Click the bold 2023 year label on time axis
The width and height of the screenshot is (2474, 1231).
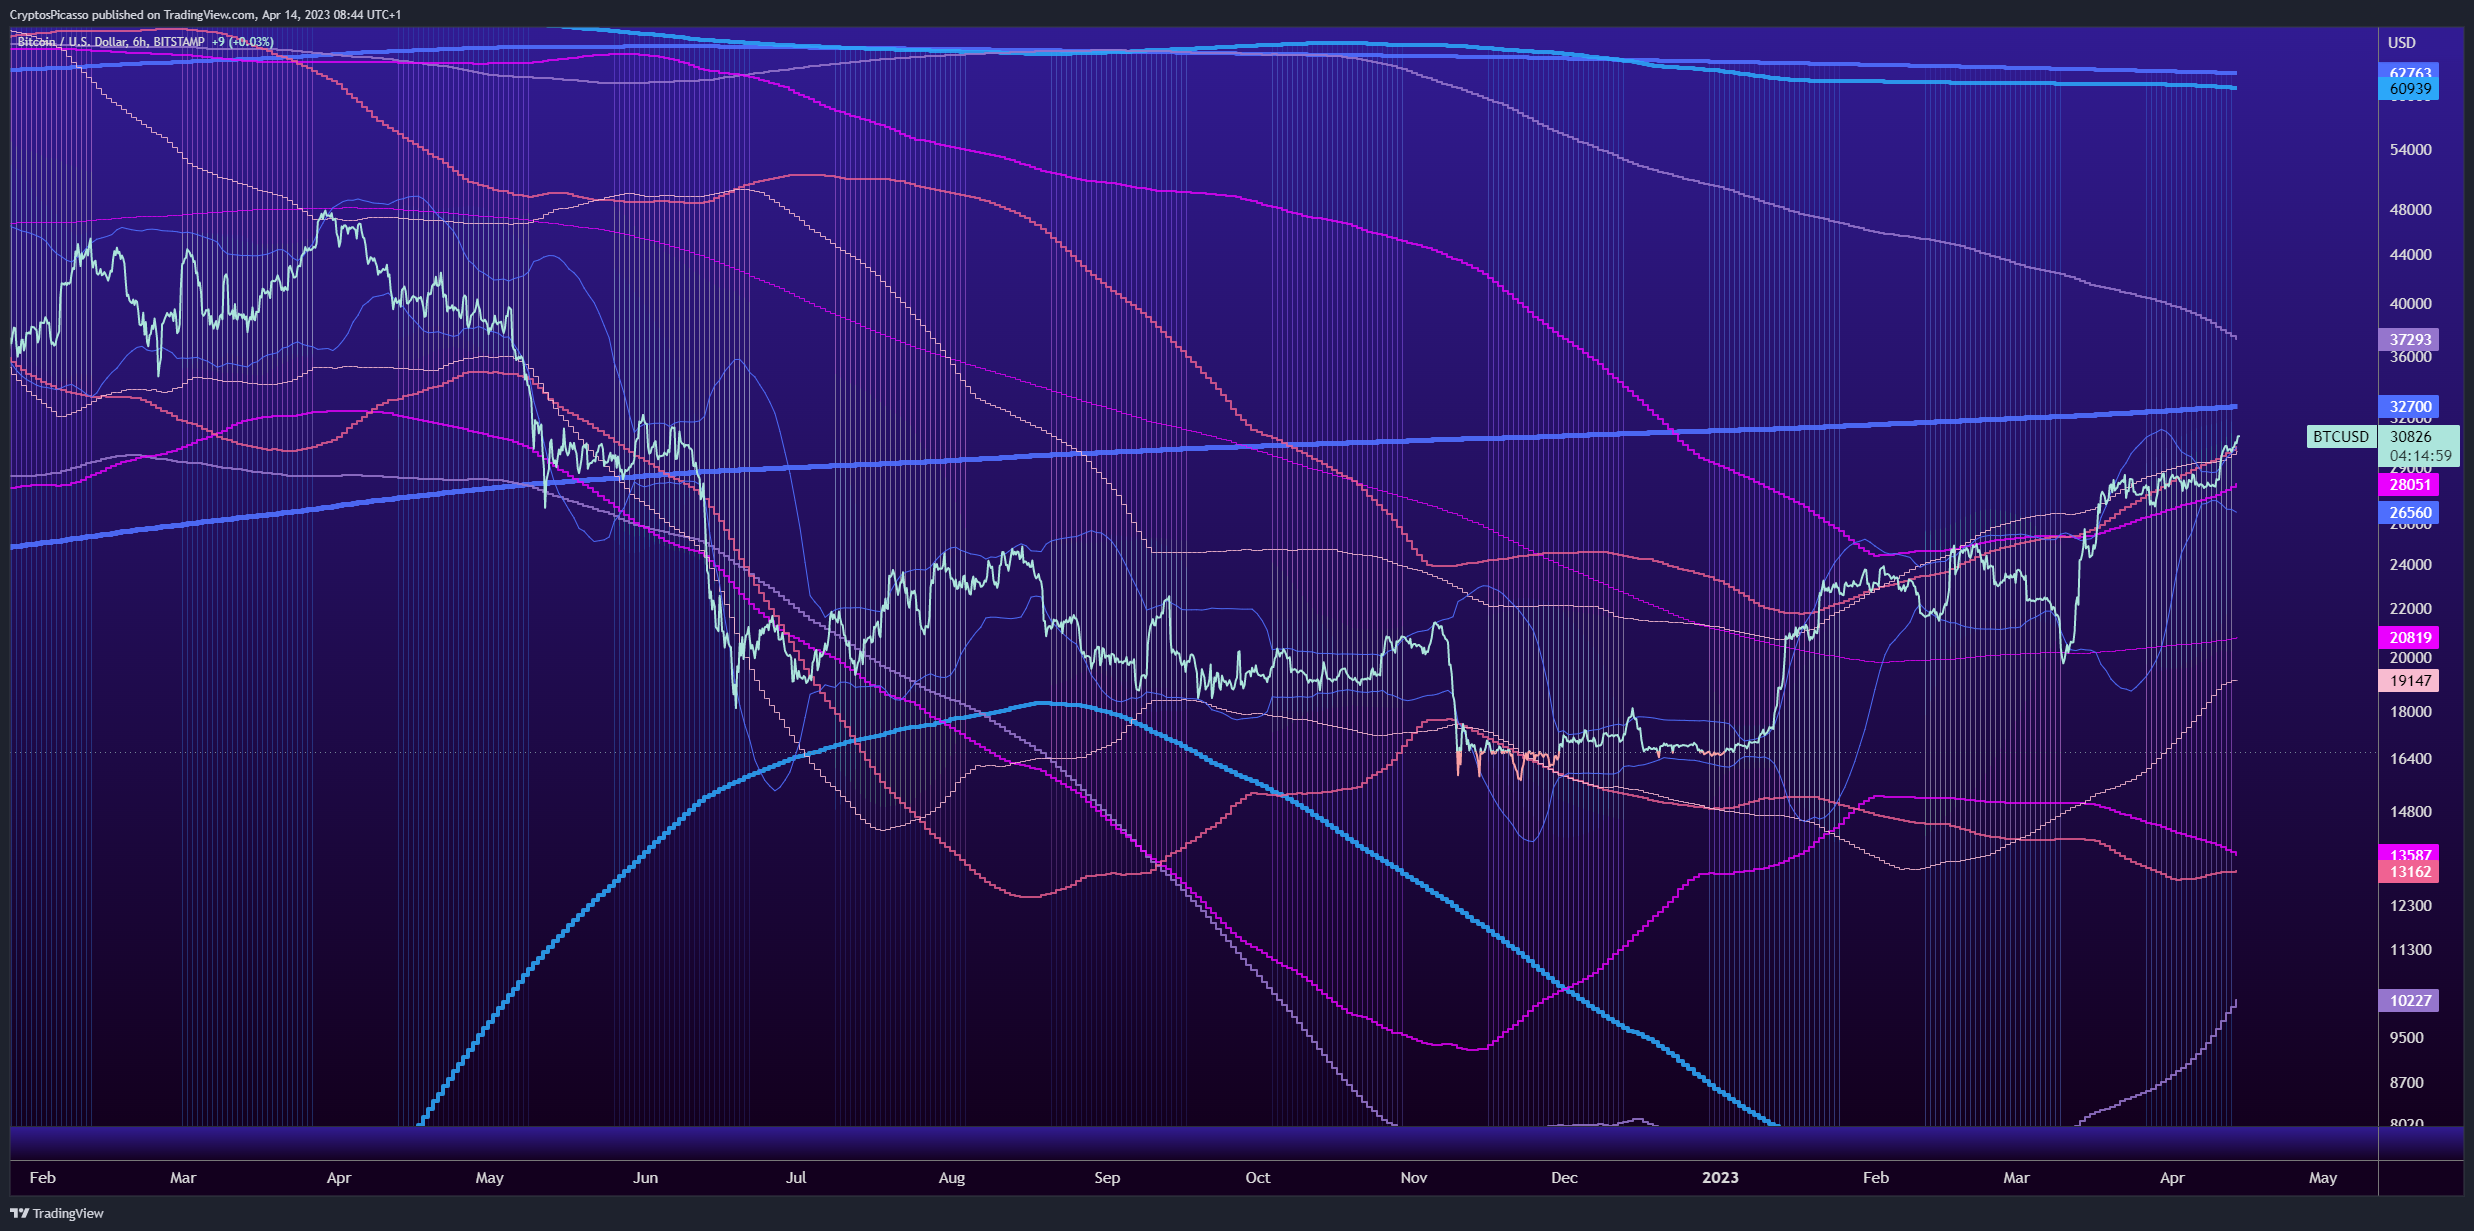pos(1720,1177)
